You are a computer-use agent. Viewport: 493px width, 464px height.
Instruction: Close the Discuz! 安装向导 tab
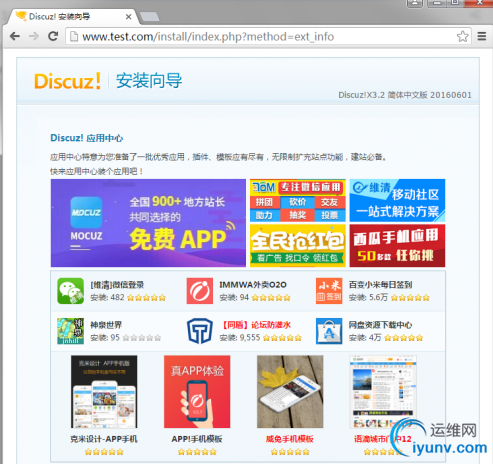tap(128, 17)
